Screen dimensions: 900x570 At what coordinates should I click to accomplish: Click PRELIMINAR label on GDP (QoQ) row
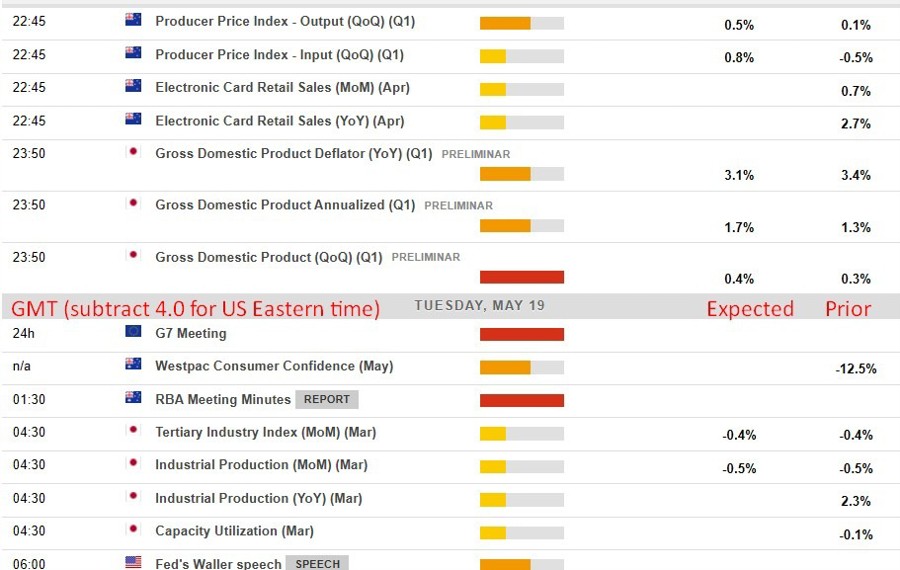point(426,258)
